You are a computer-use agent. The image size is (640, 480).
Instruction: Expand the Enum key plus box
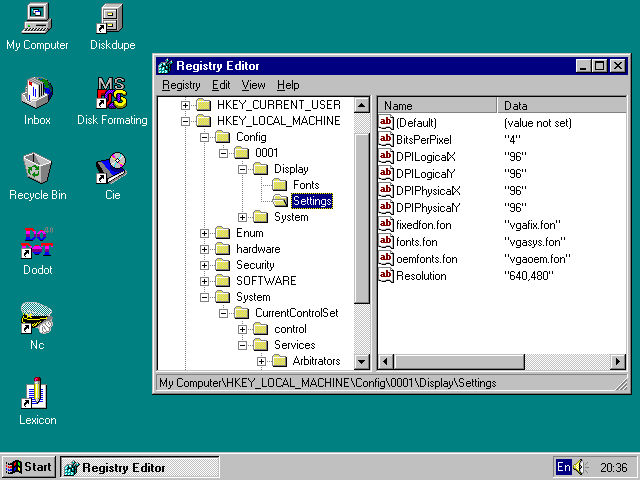click(204, 233)
